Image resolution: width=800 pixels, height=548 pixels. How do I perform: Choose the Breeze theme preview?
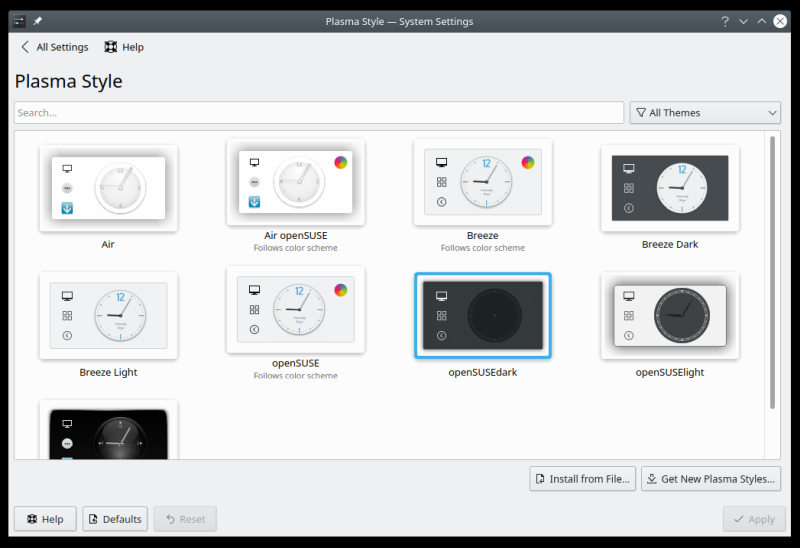[x=483, y=181]
